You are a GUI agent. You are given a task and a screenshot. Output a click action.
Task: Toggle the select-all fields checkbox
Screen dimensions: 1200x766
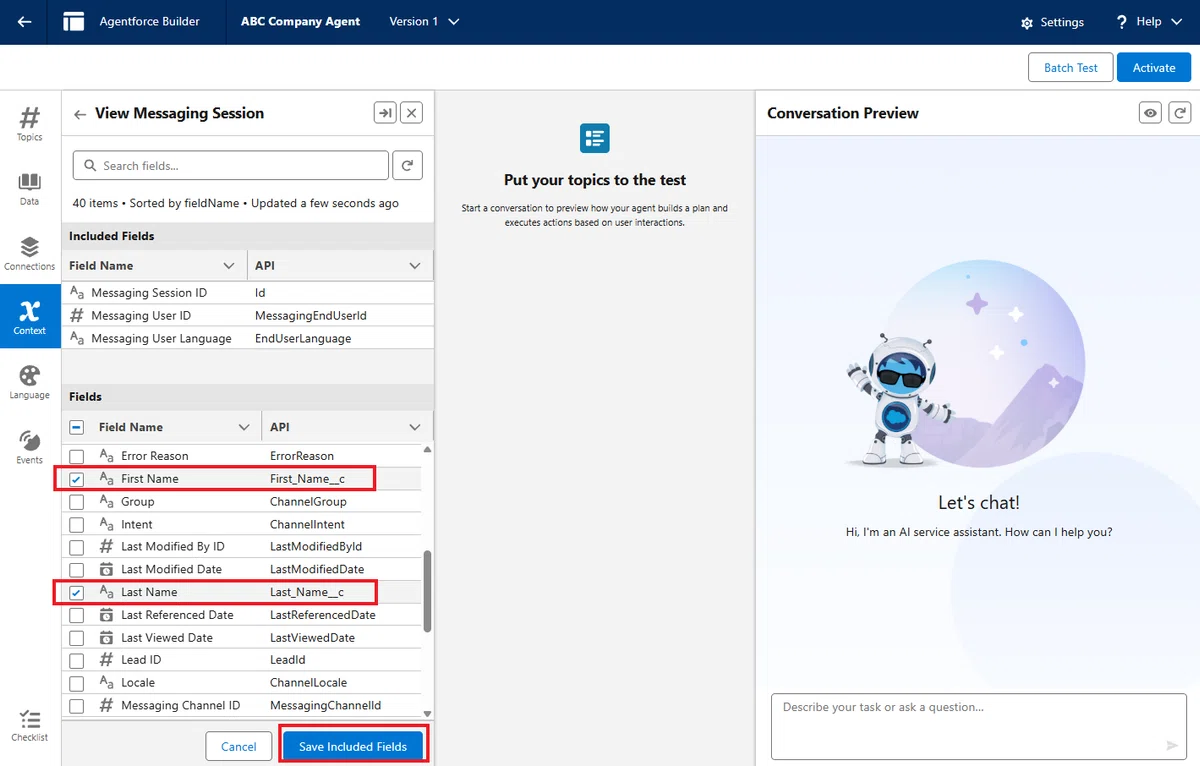point(77,427)
